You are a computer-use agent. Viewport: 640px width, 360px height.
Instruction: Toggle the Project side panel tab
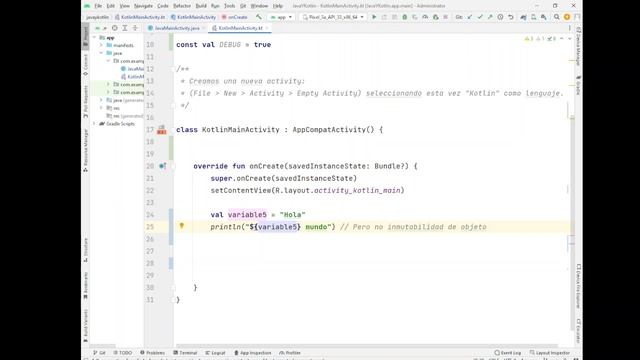pos(85,37)
